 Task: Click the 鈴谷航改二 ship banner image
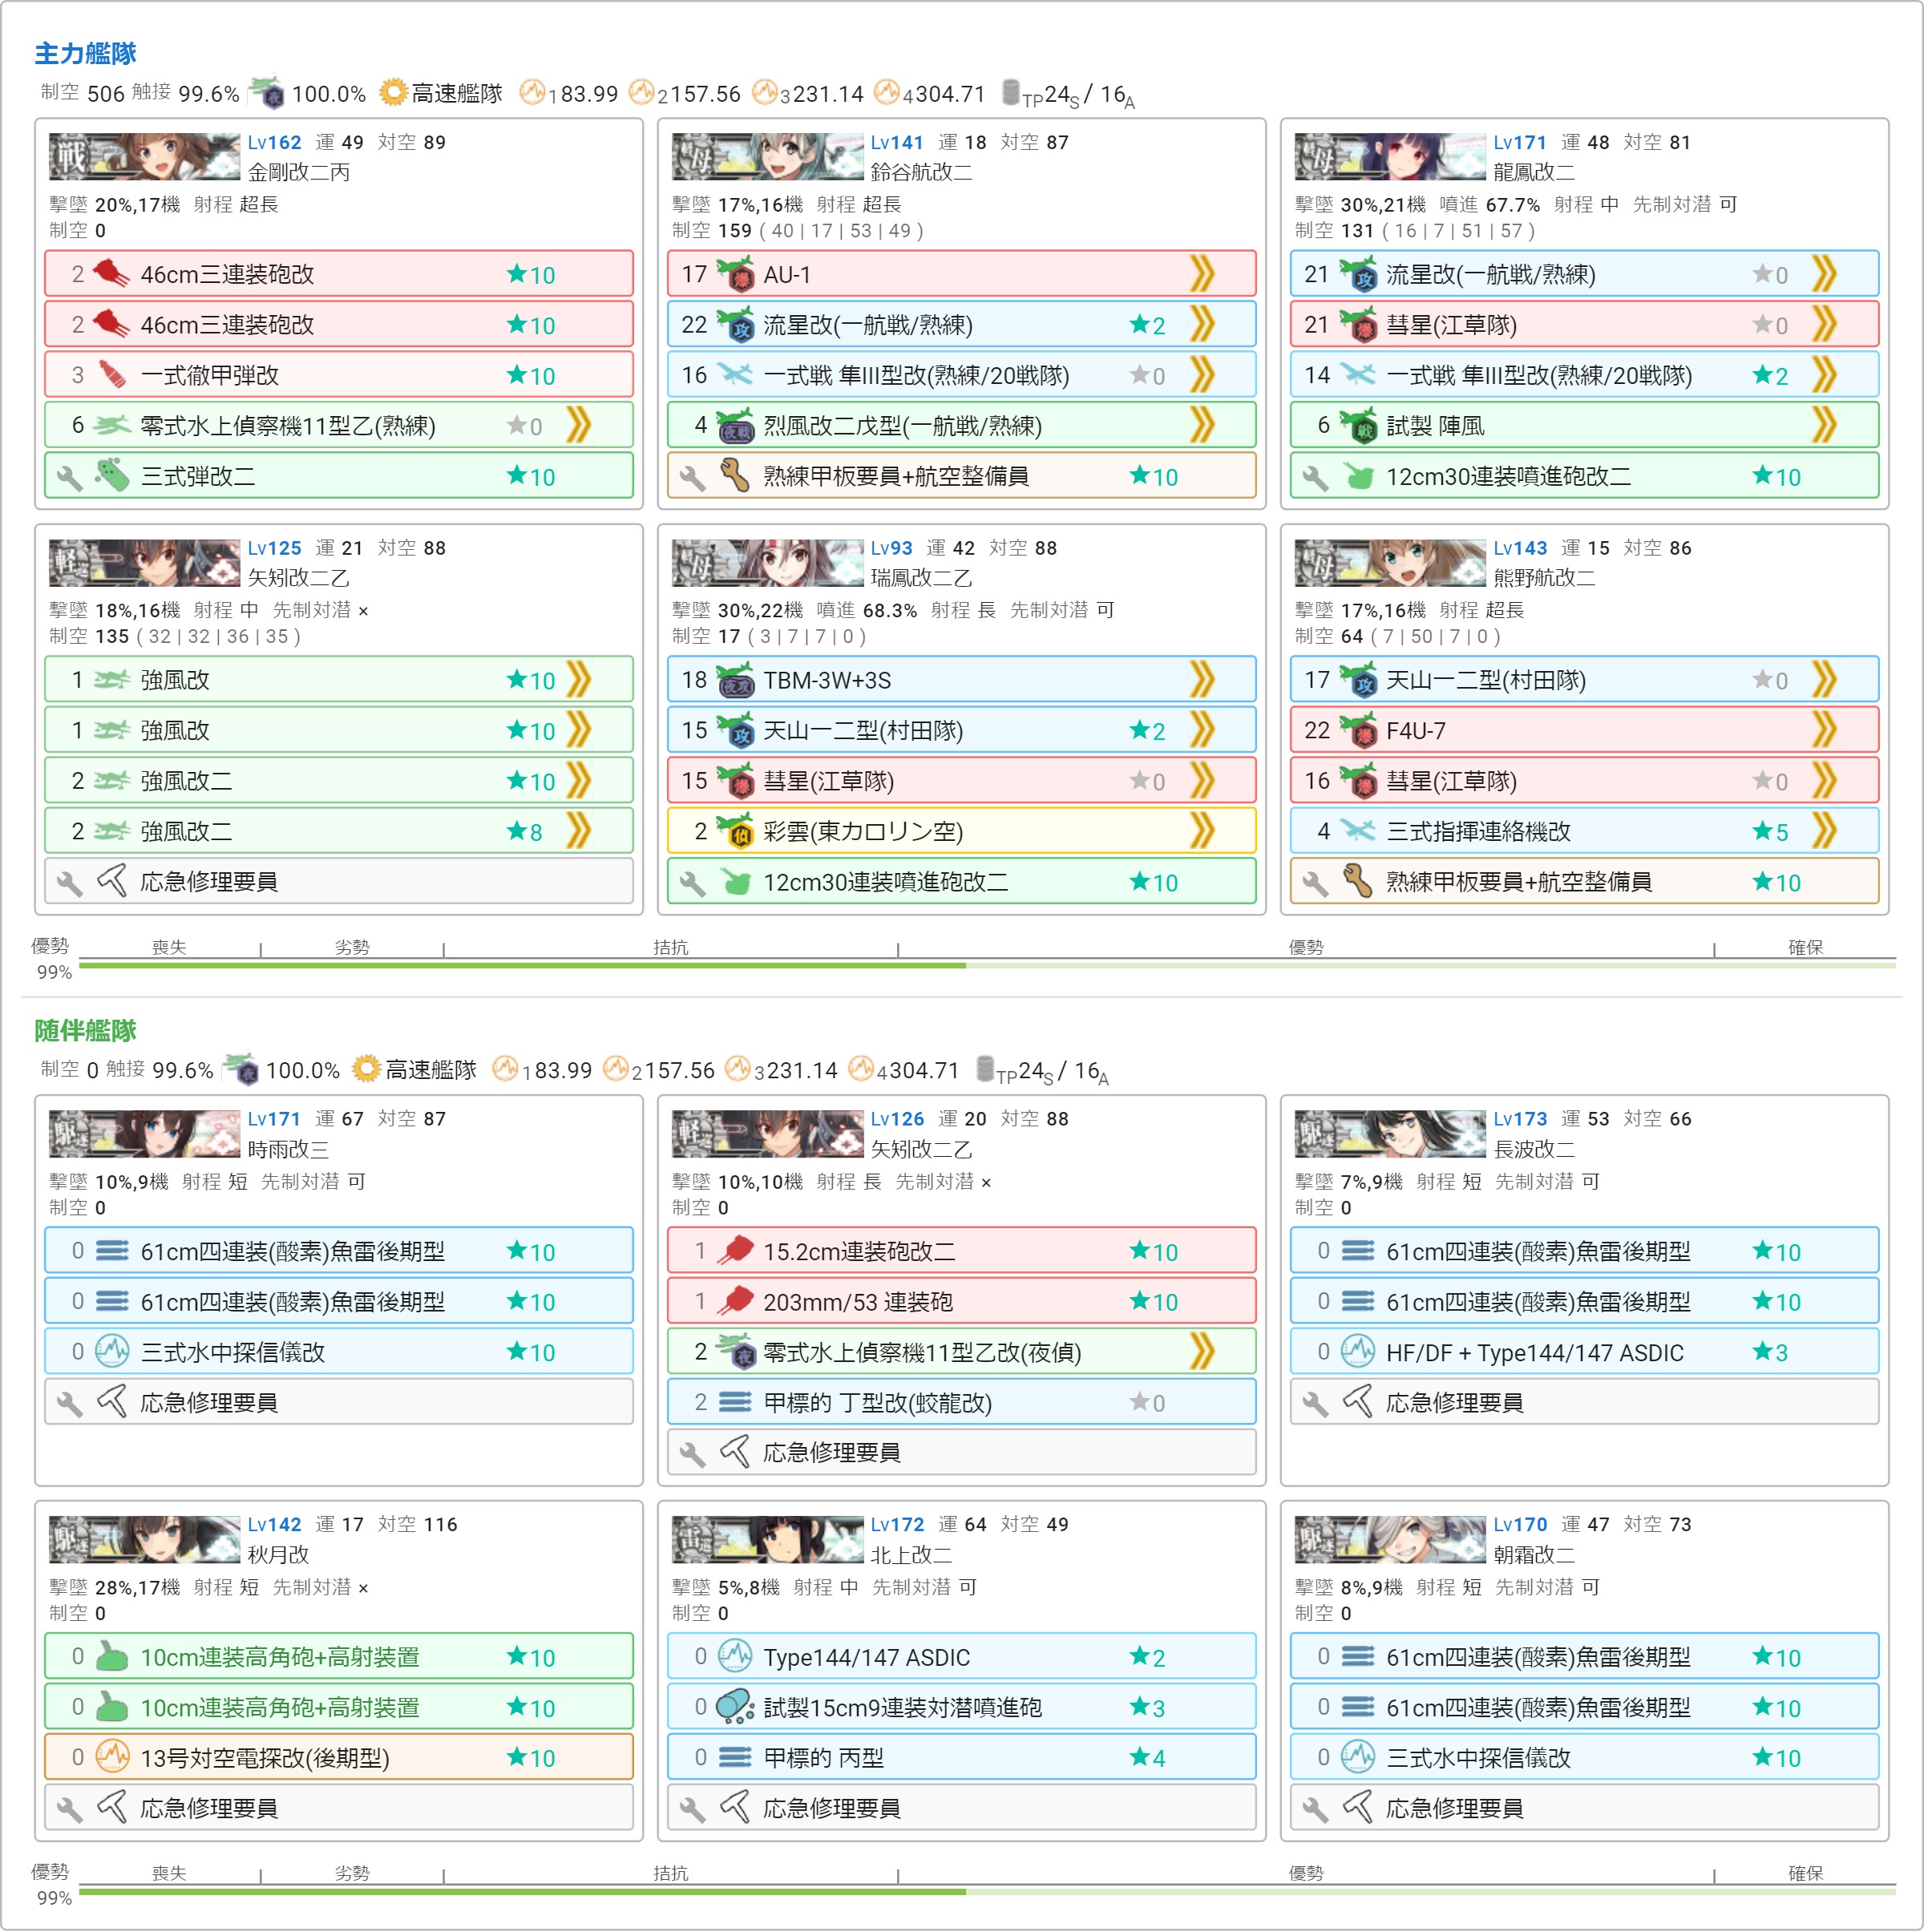tap(767, 157)
